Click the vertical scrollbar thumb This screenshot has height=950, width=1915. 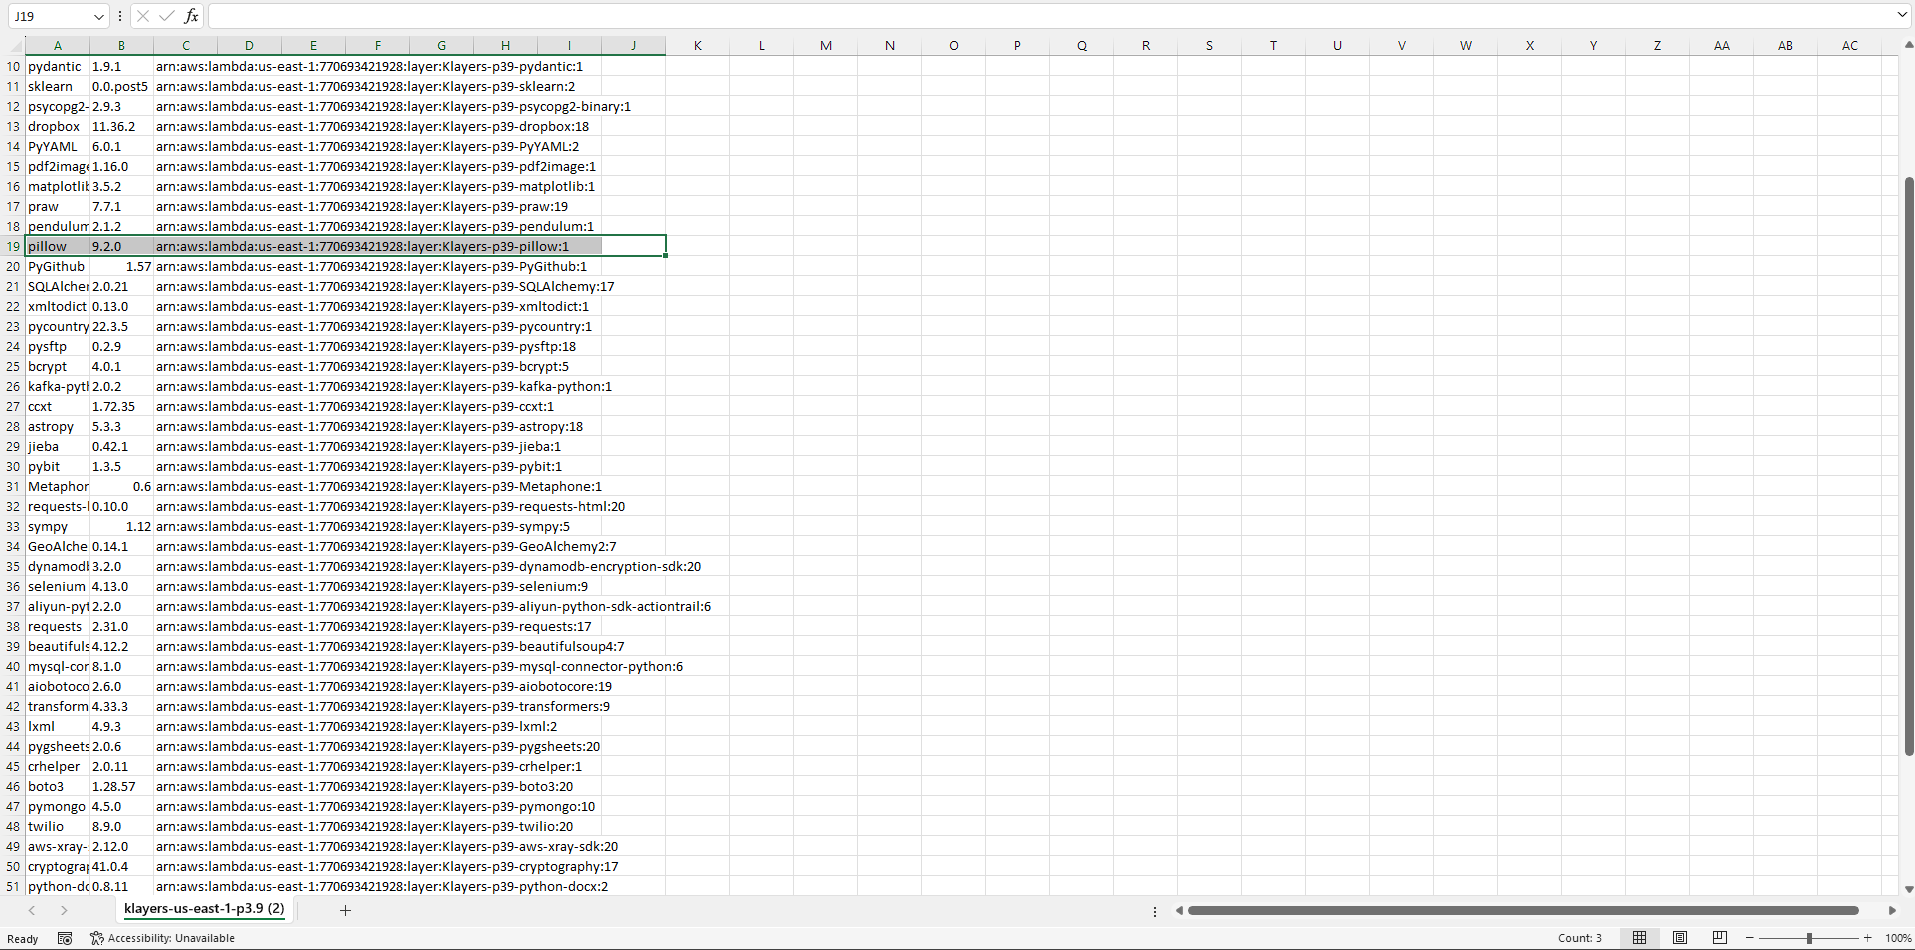tap(1909, 466)
